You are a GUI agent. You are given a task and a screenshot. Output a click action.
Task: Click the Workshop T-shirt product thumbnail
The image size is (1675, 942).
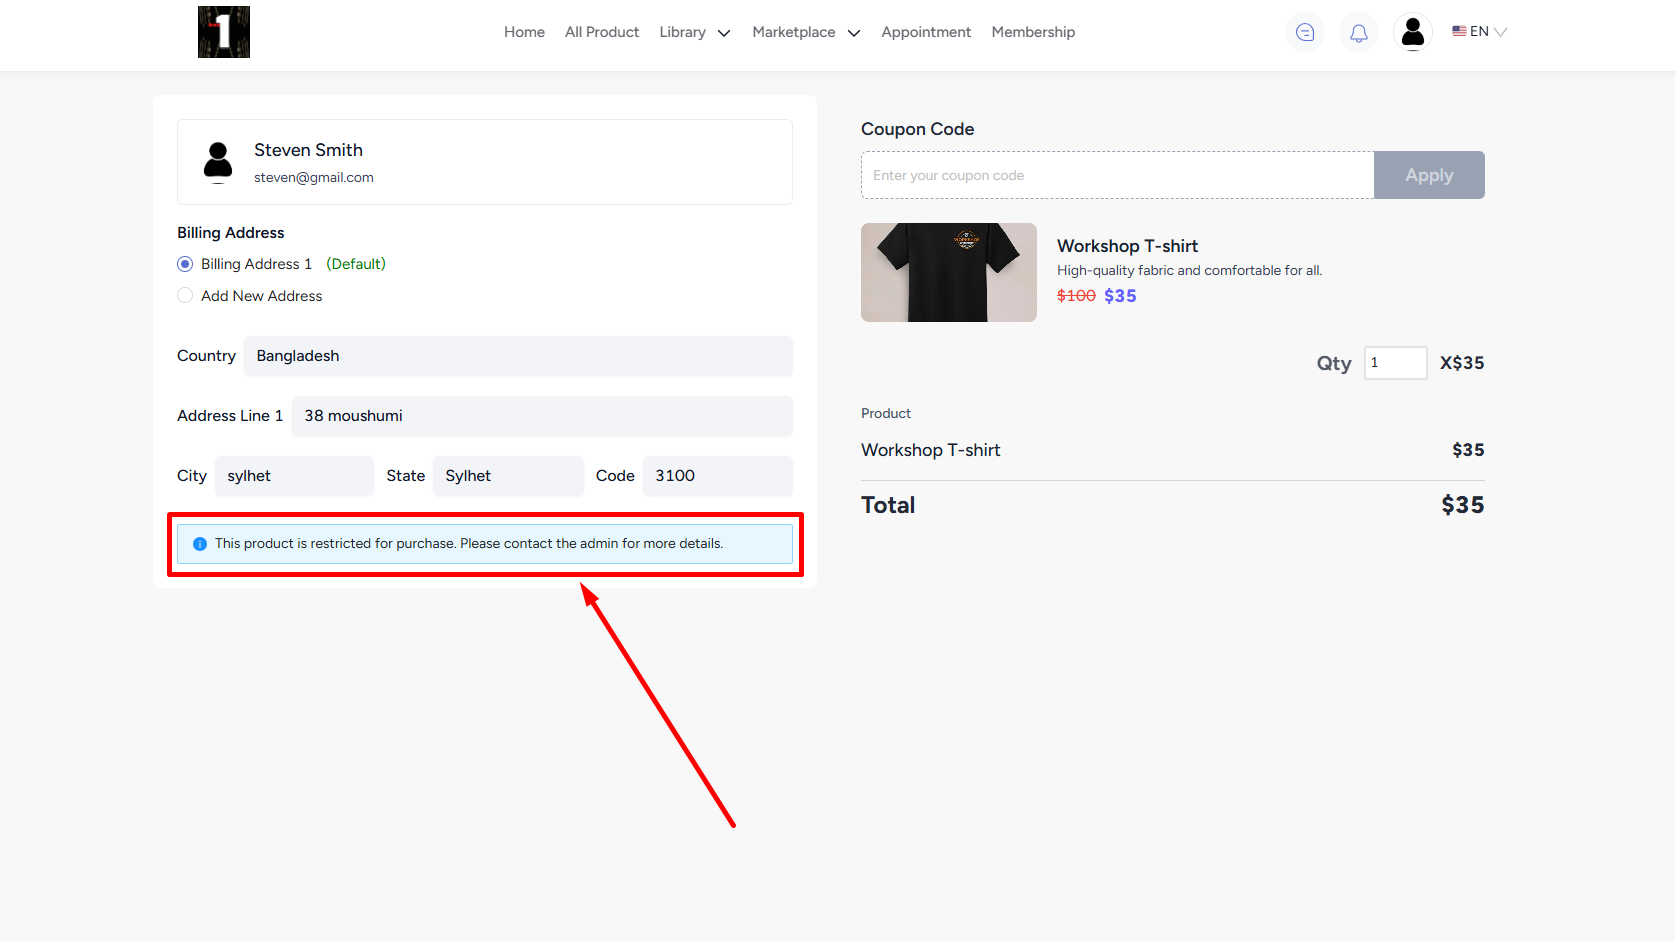point(949,272)
